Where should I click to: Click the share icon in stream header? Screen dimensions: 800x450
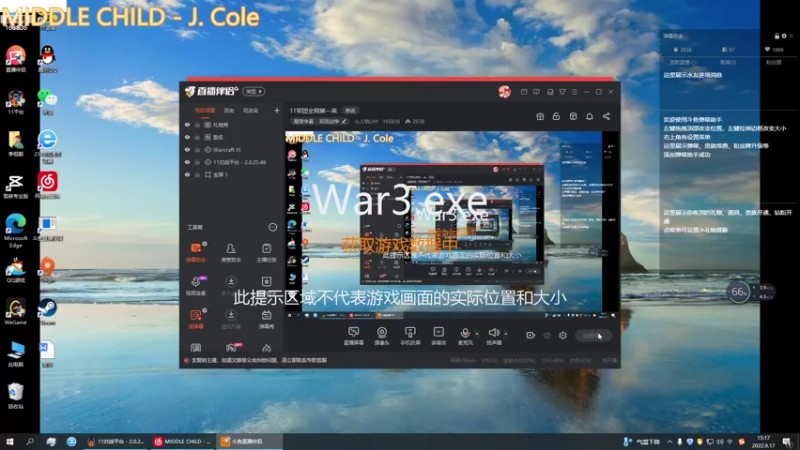[x=606, y=116]
